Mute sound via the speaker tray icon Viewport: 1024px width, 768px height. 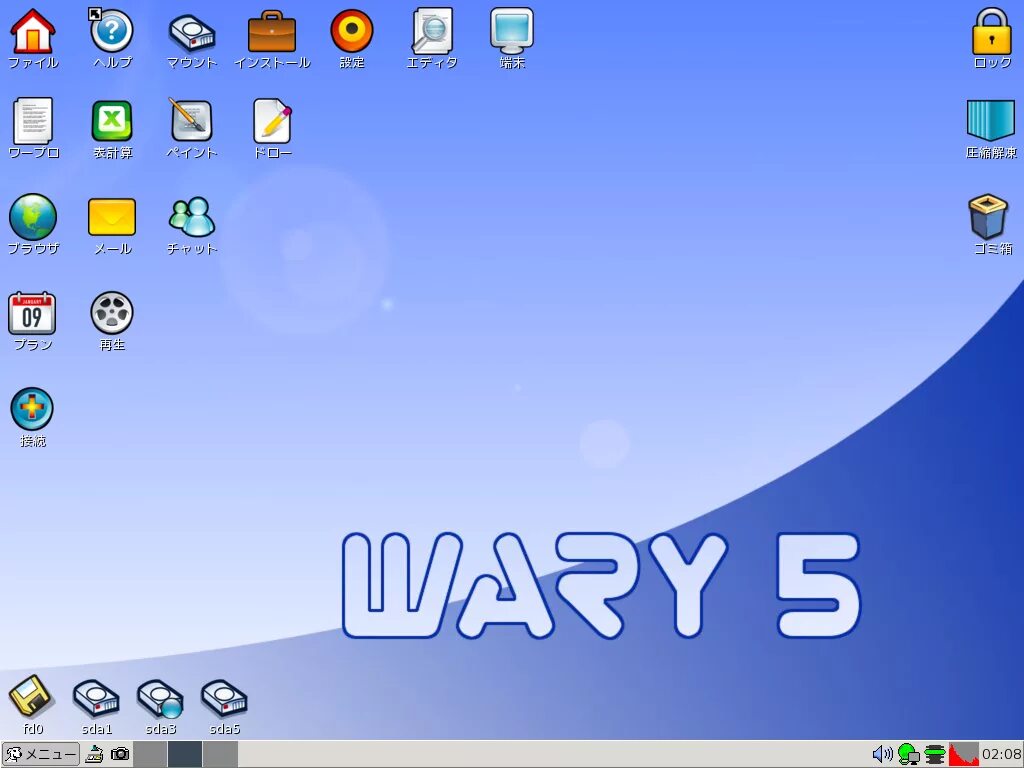(x=881, y=754)
